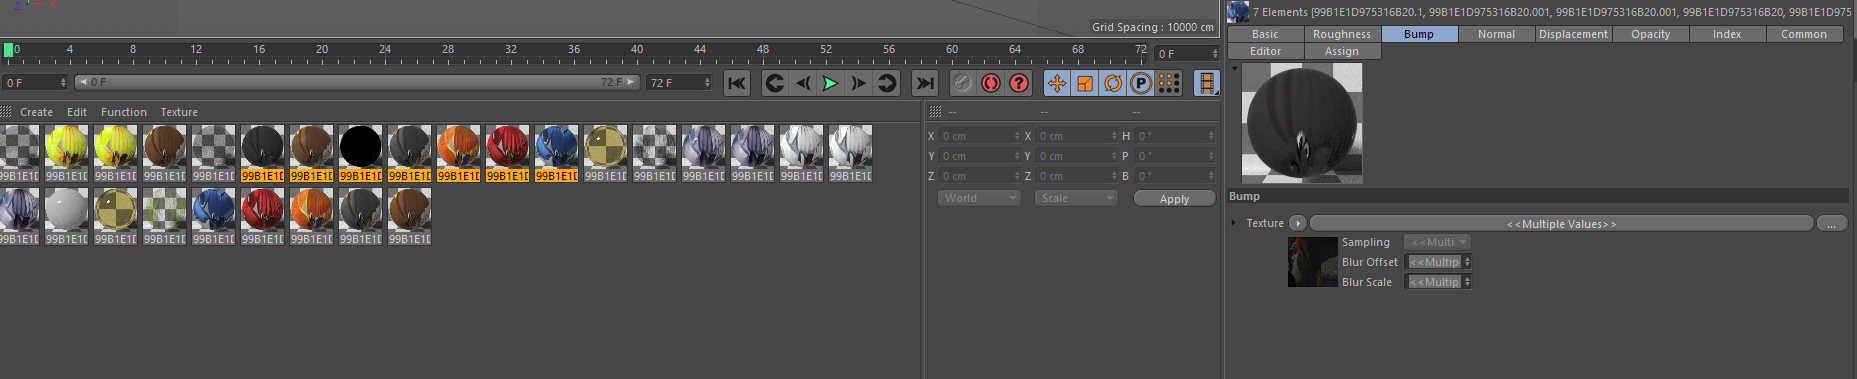
Task: Click the green timeline playhead at frame 0
Action: (8, 49)
